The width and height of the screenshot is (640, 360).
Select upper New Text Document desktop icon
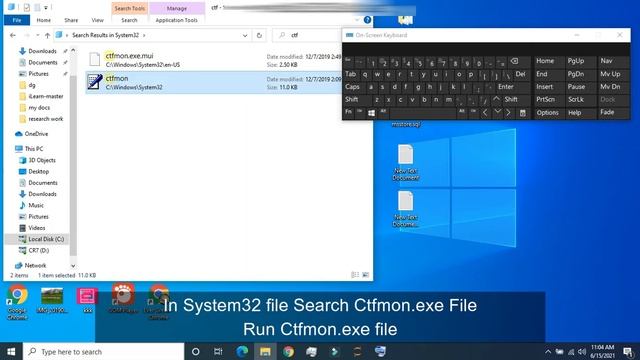pos(406,162)
